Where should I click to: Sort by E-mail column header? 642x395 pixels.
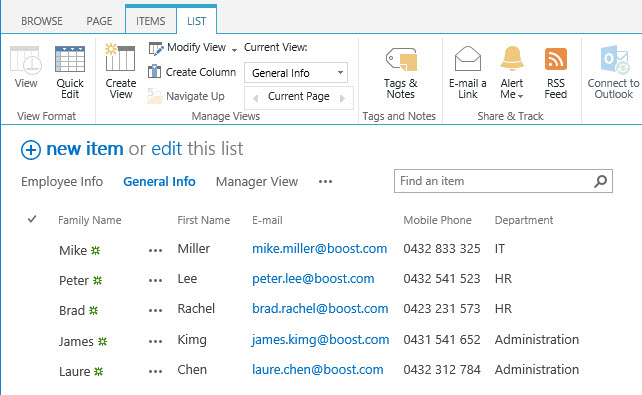[267, 220]
